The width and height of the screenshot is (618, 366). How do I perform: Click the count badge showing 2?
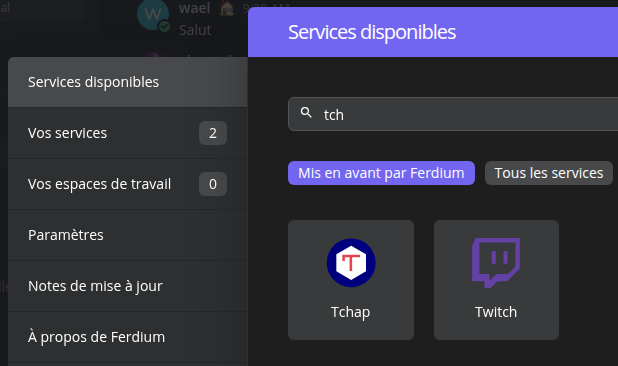tap(213, 133)
